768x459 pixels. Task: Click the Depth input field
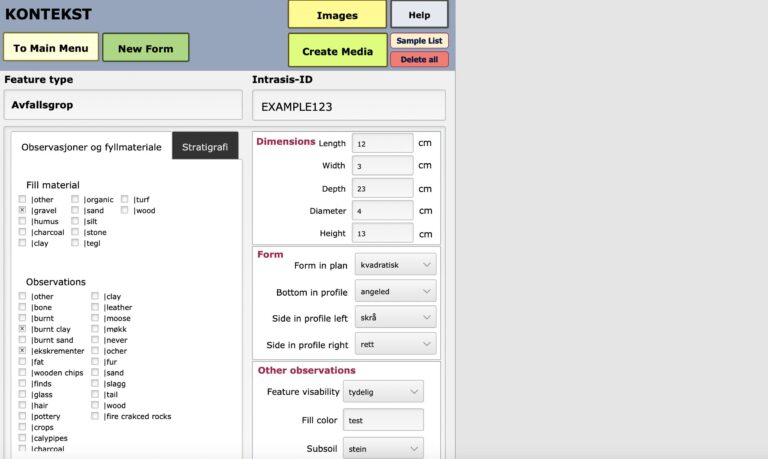coord(383,188)
